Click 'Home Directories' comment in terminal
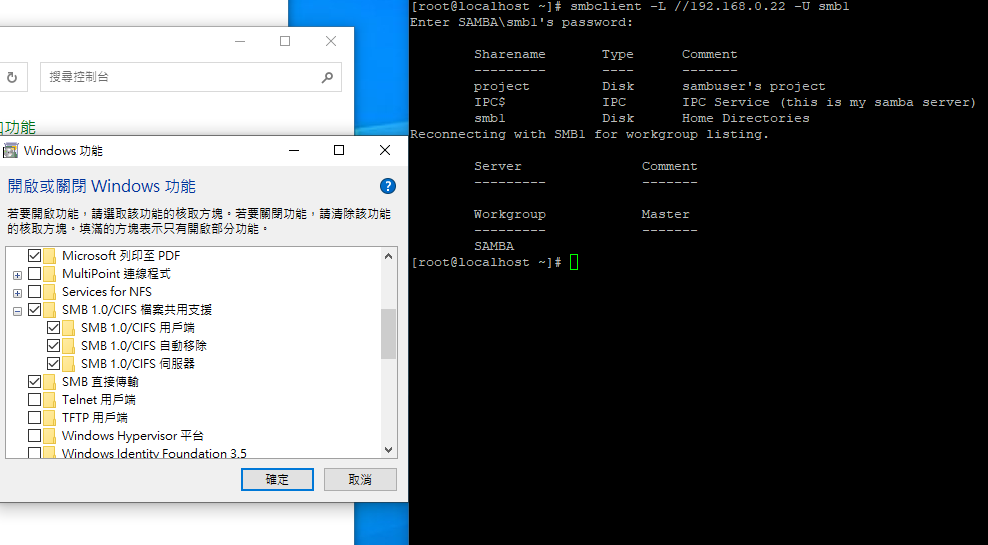Viewport: 988px width, 545px height. pyautogui.click(x=745, y=118)
